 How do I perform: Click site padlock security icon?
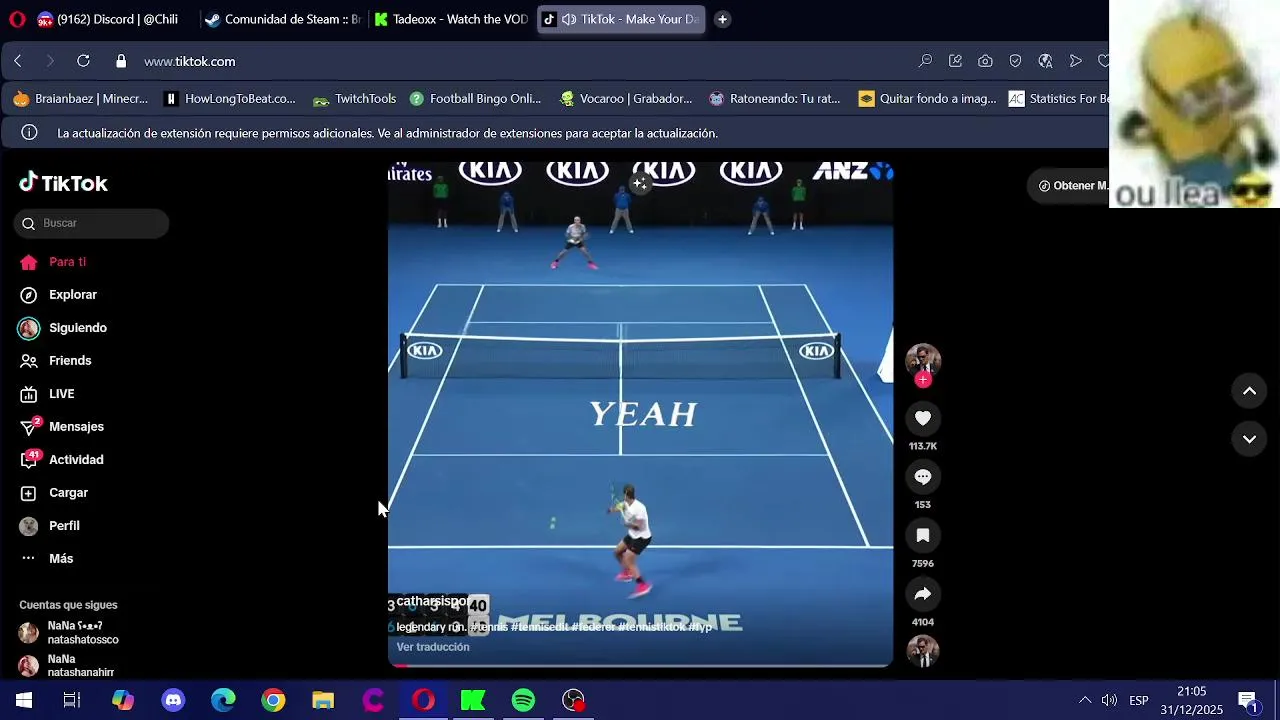(121, 61)
